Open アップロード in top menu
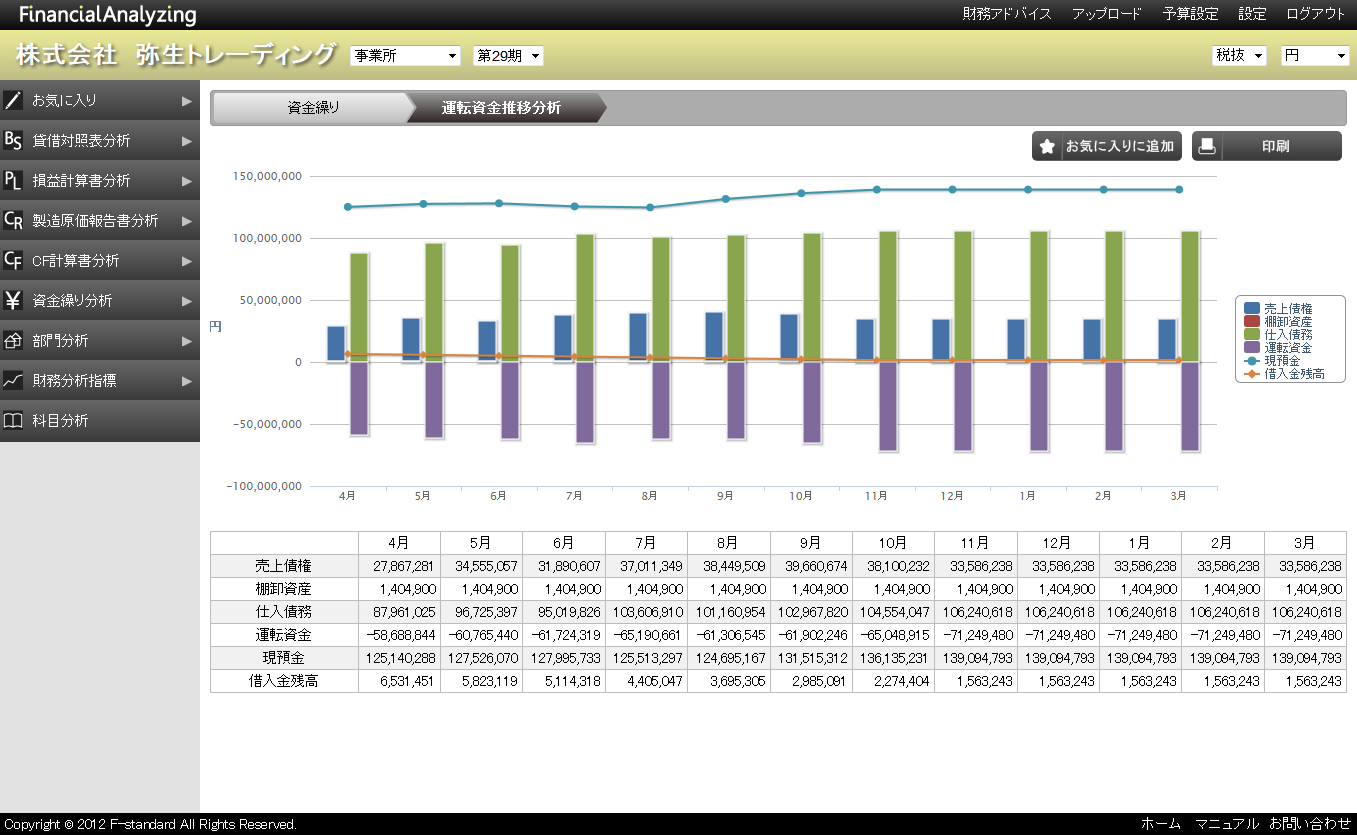 tap(1106, 14)
